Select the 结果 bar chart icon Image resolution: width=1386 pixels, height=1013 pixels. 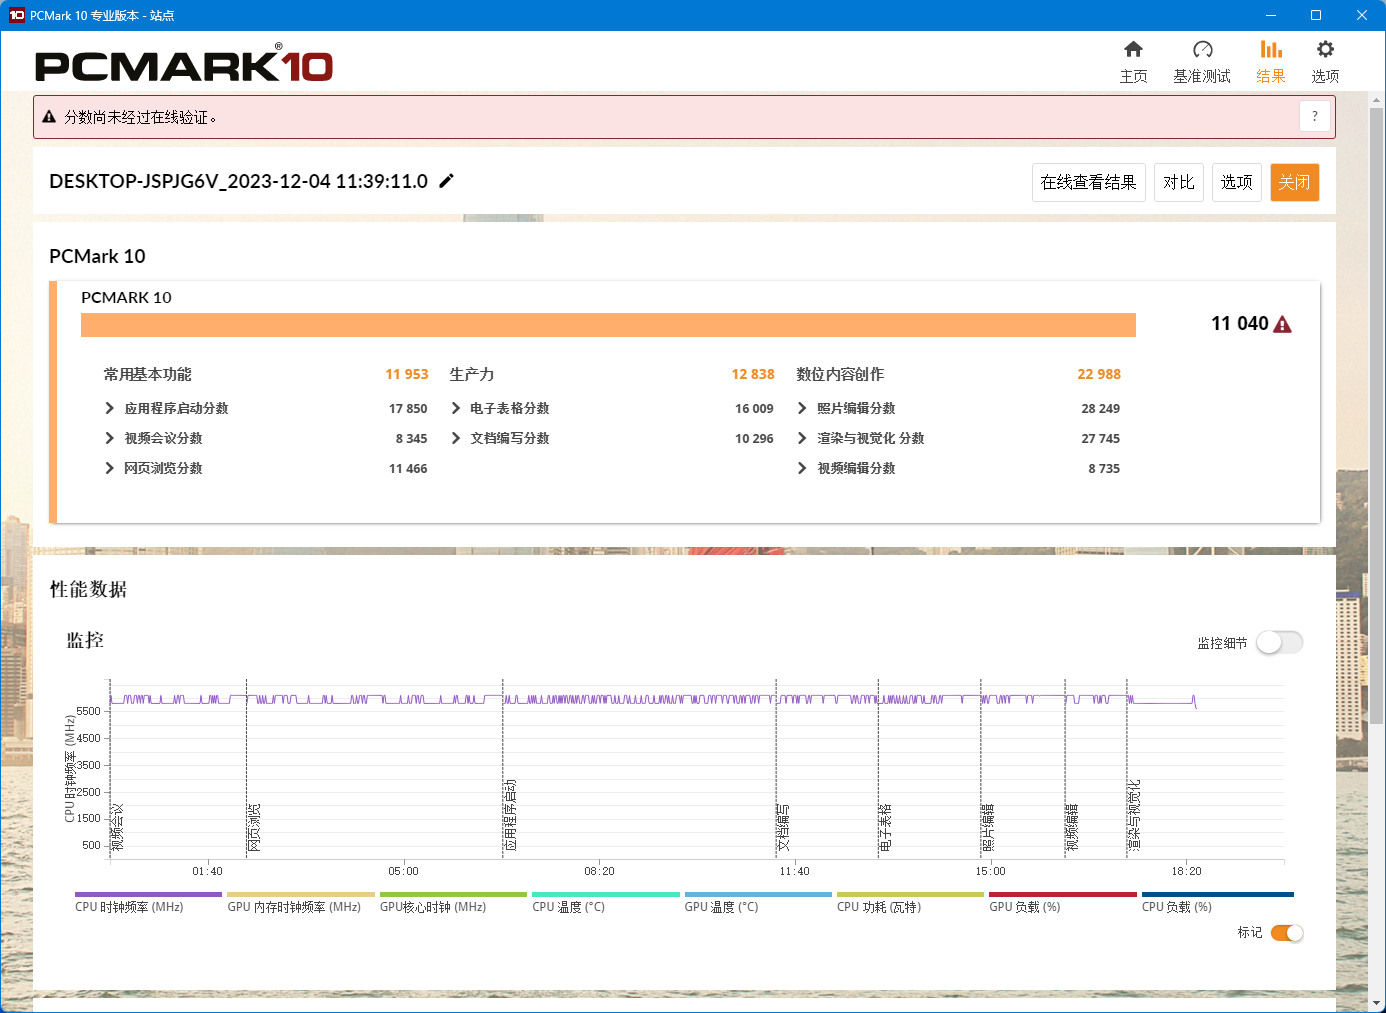tap(1271, 50)
